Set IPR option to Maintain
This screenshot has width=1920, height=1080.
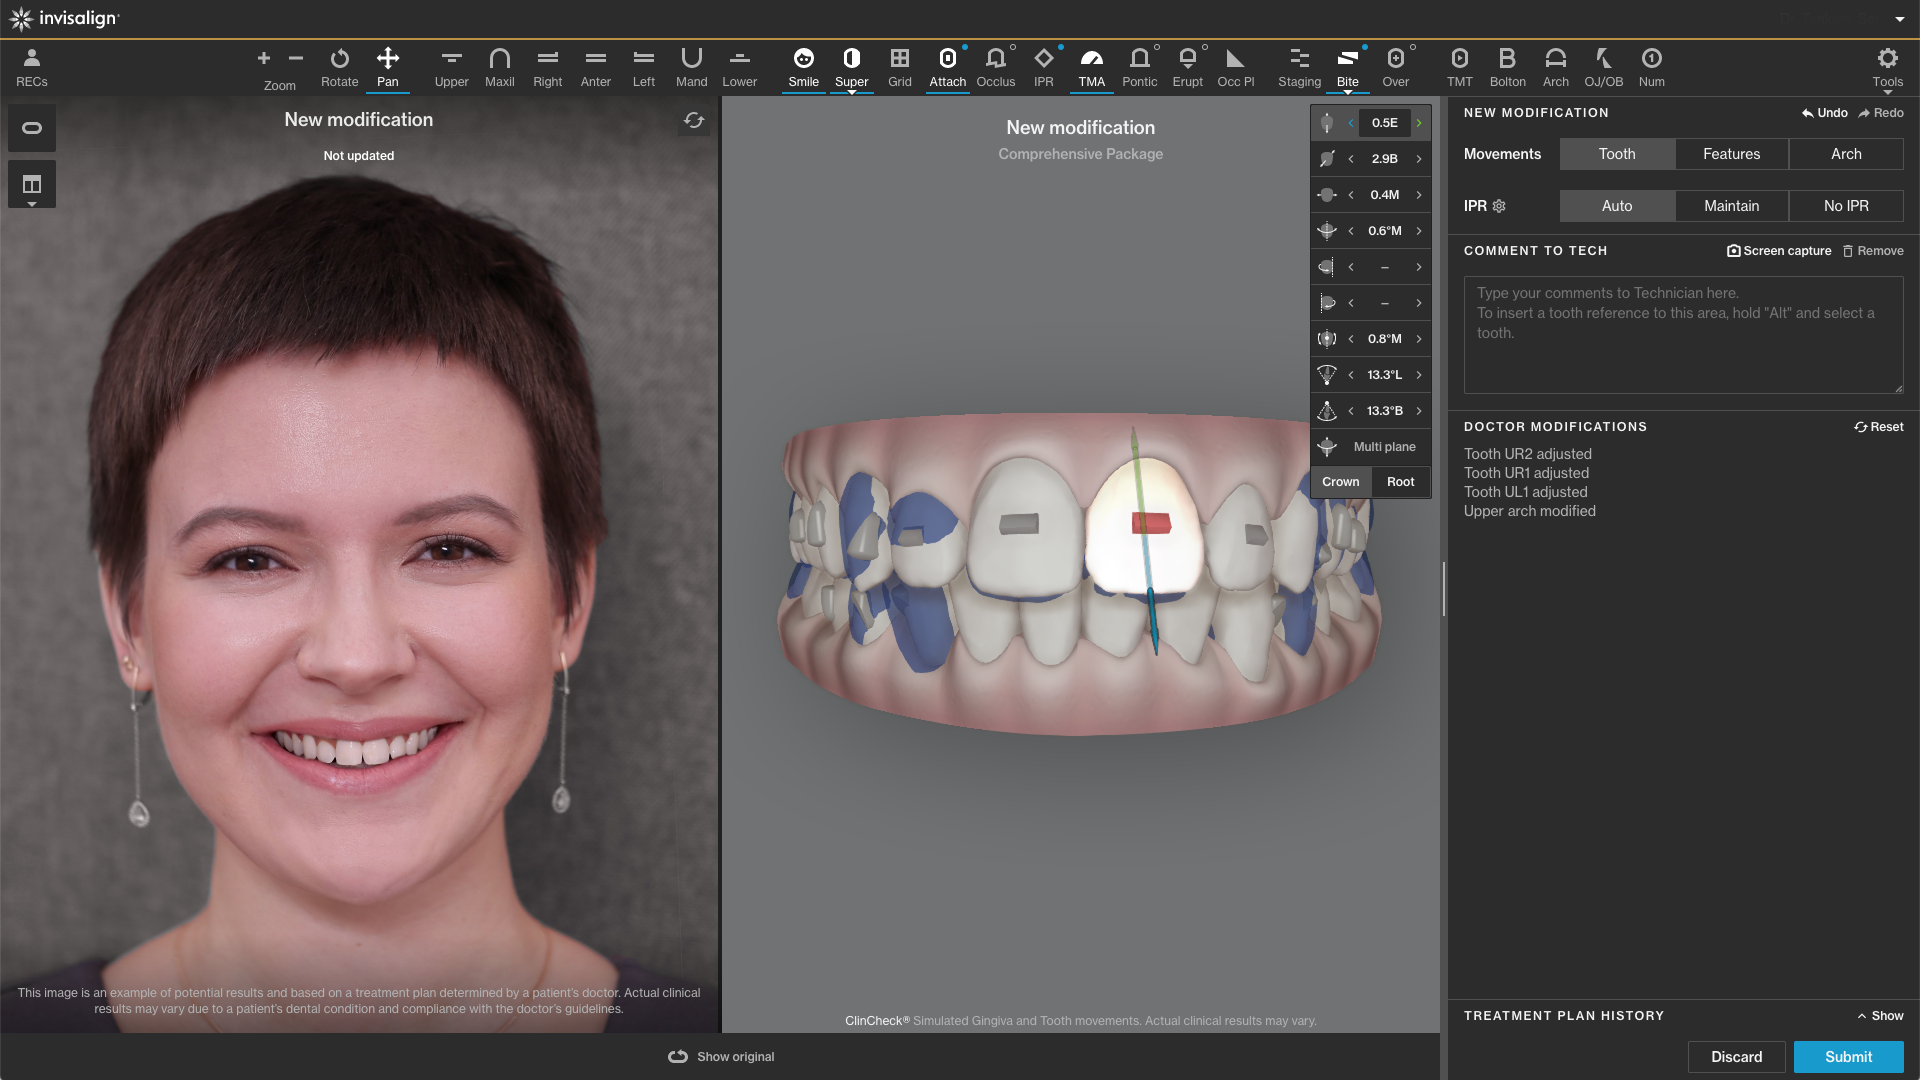pos(1731,206)
